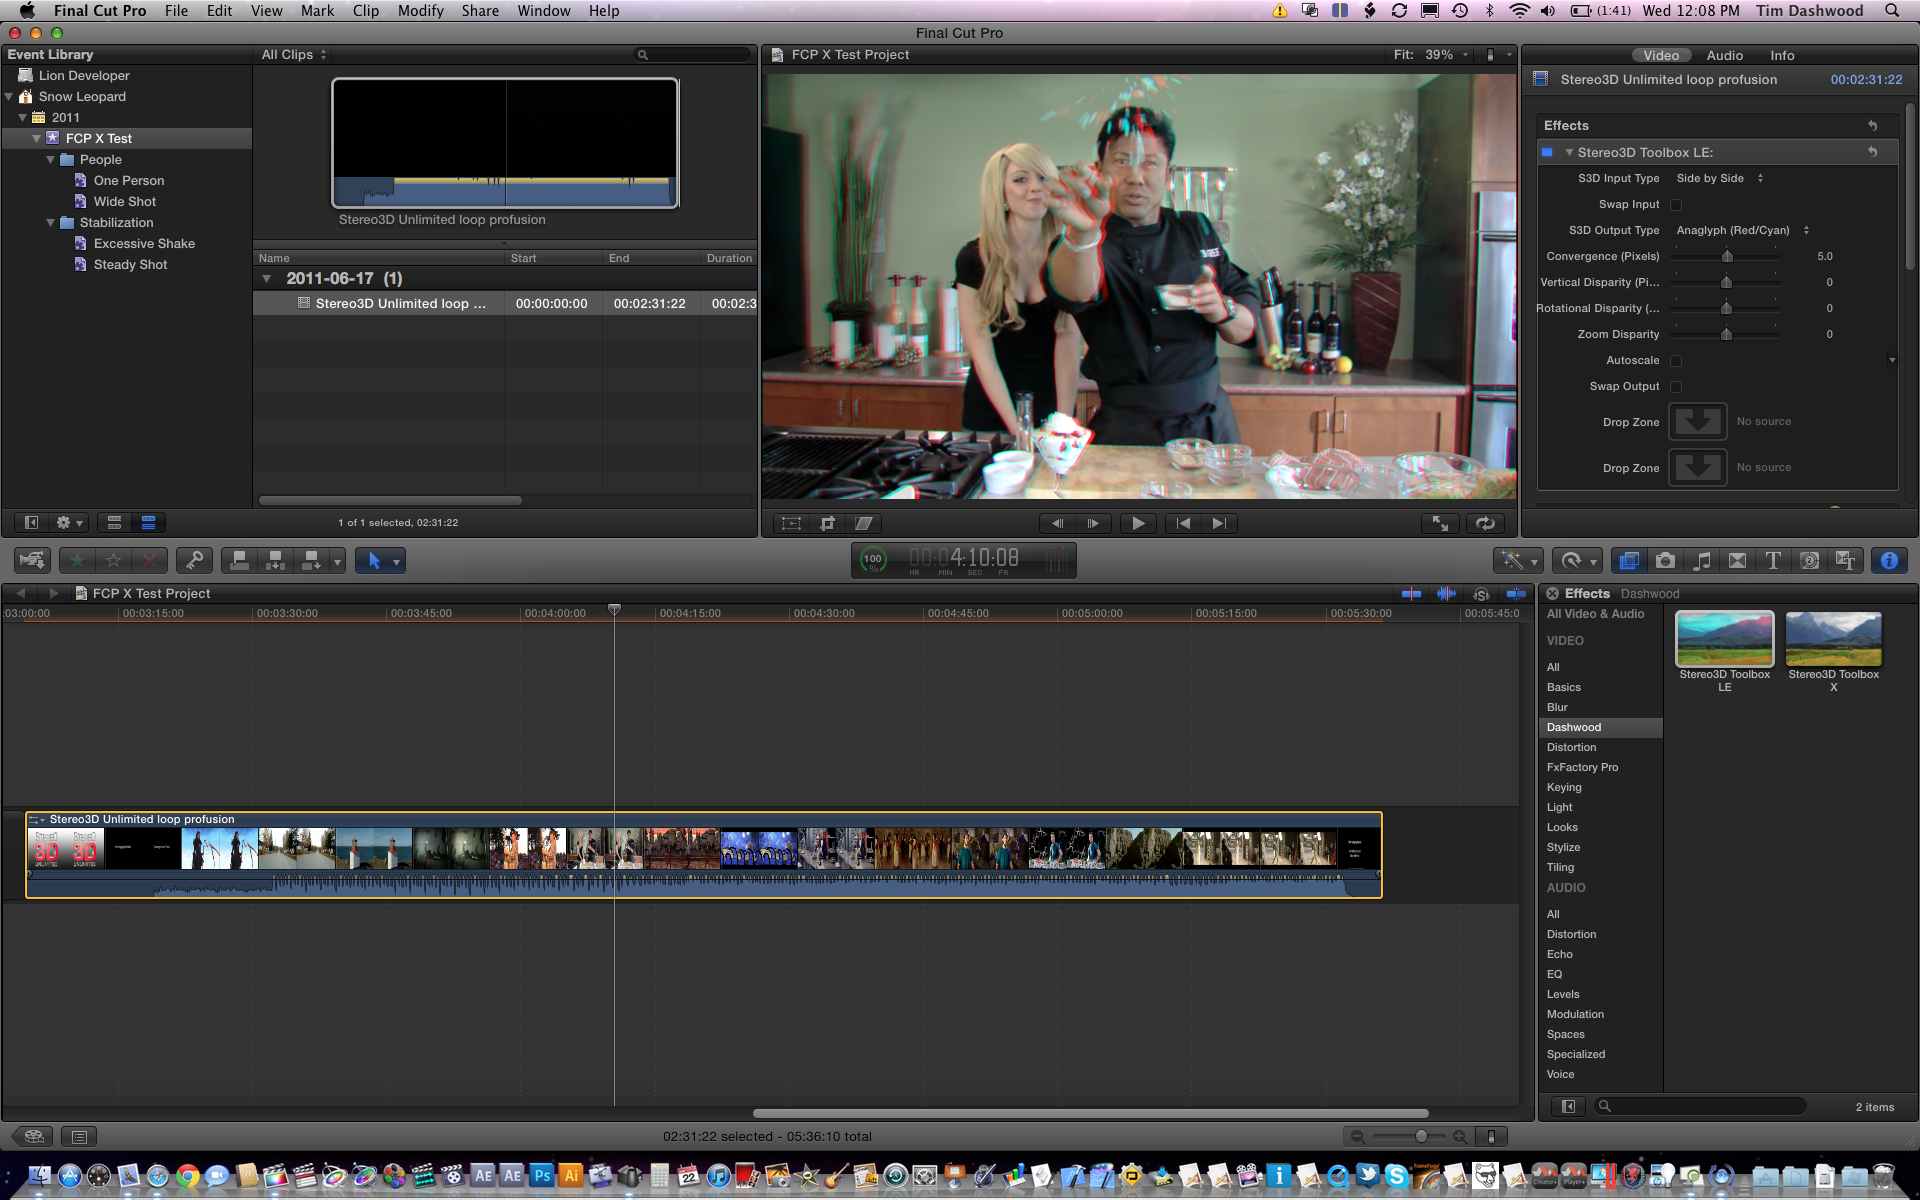1920x1200 pixels.
Task: Toggle the Effects browser icon
Action: pos(1629,561)
